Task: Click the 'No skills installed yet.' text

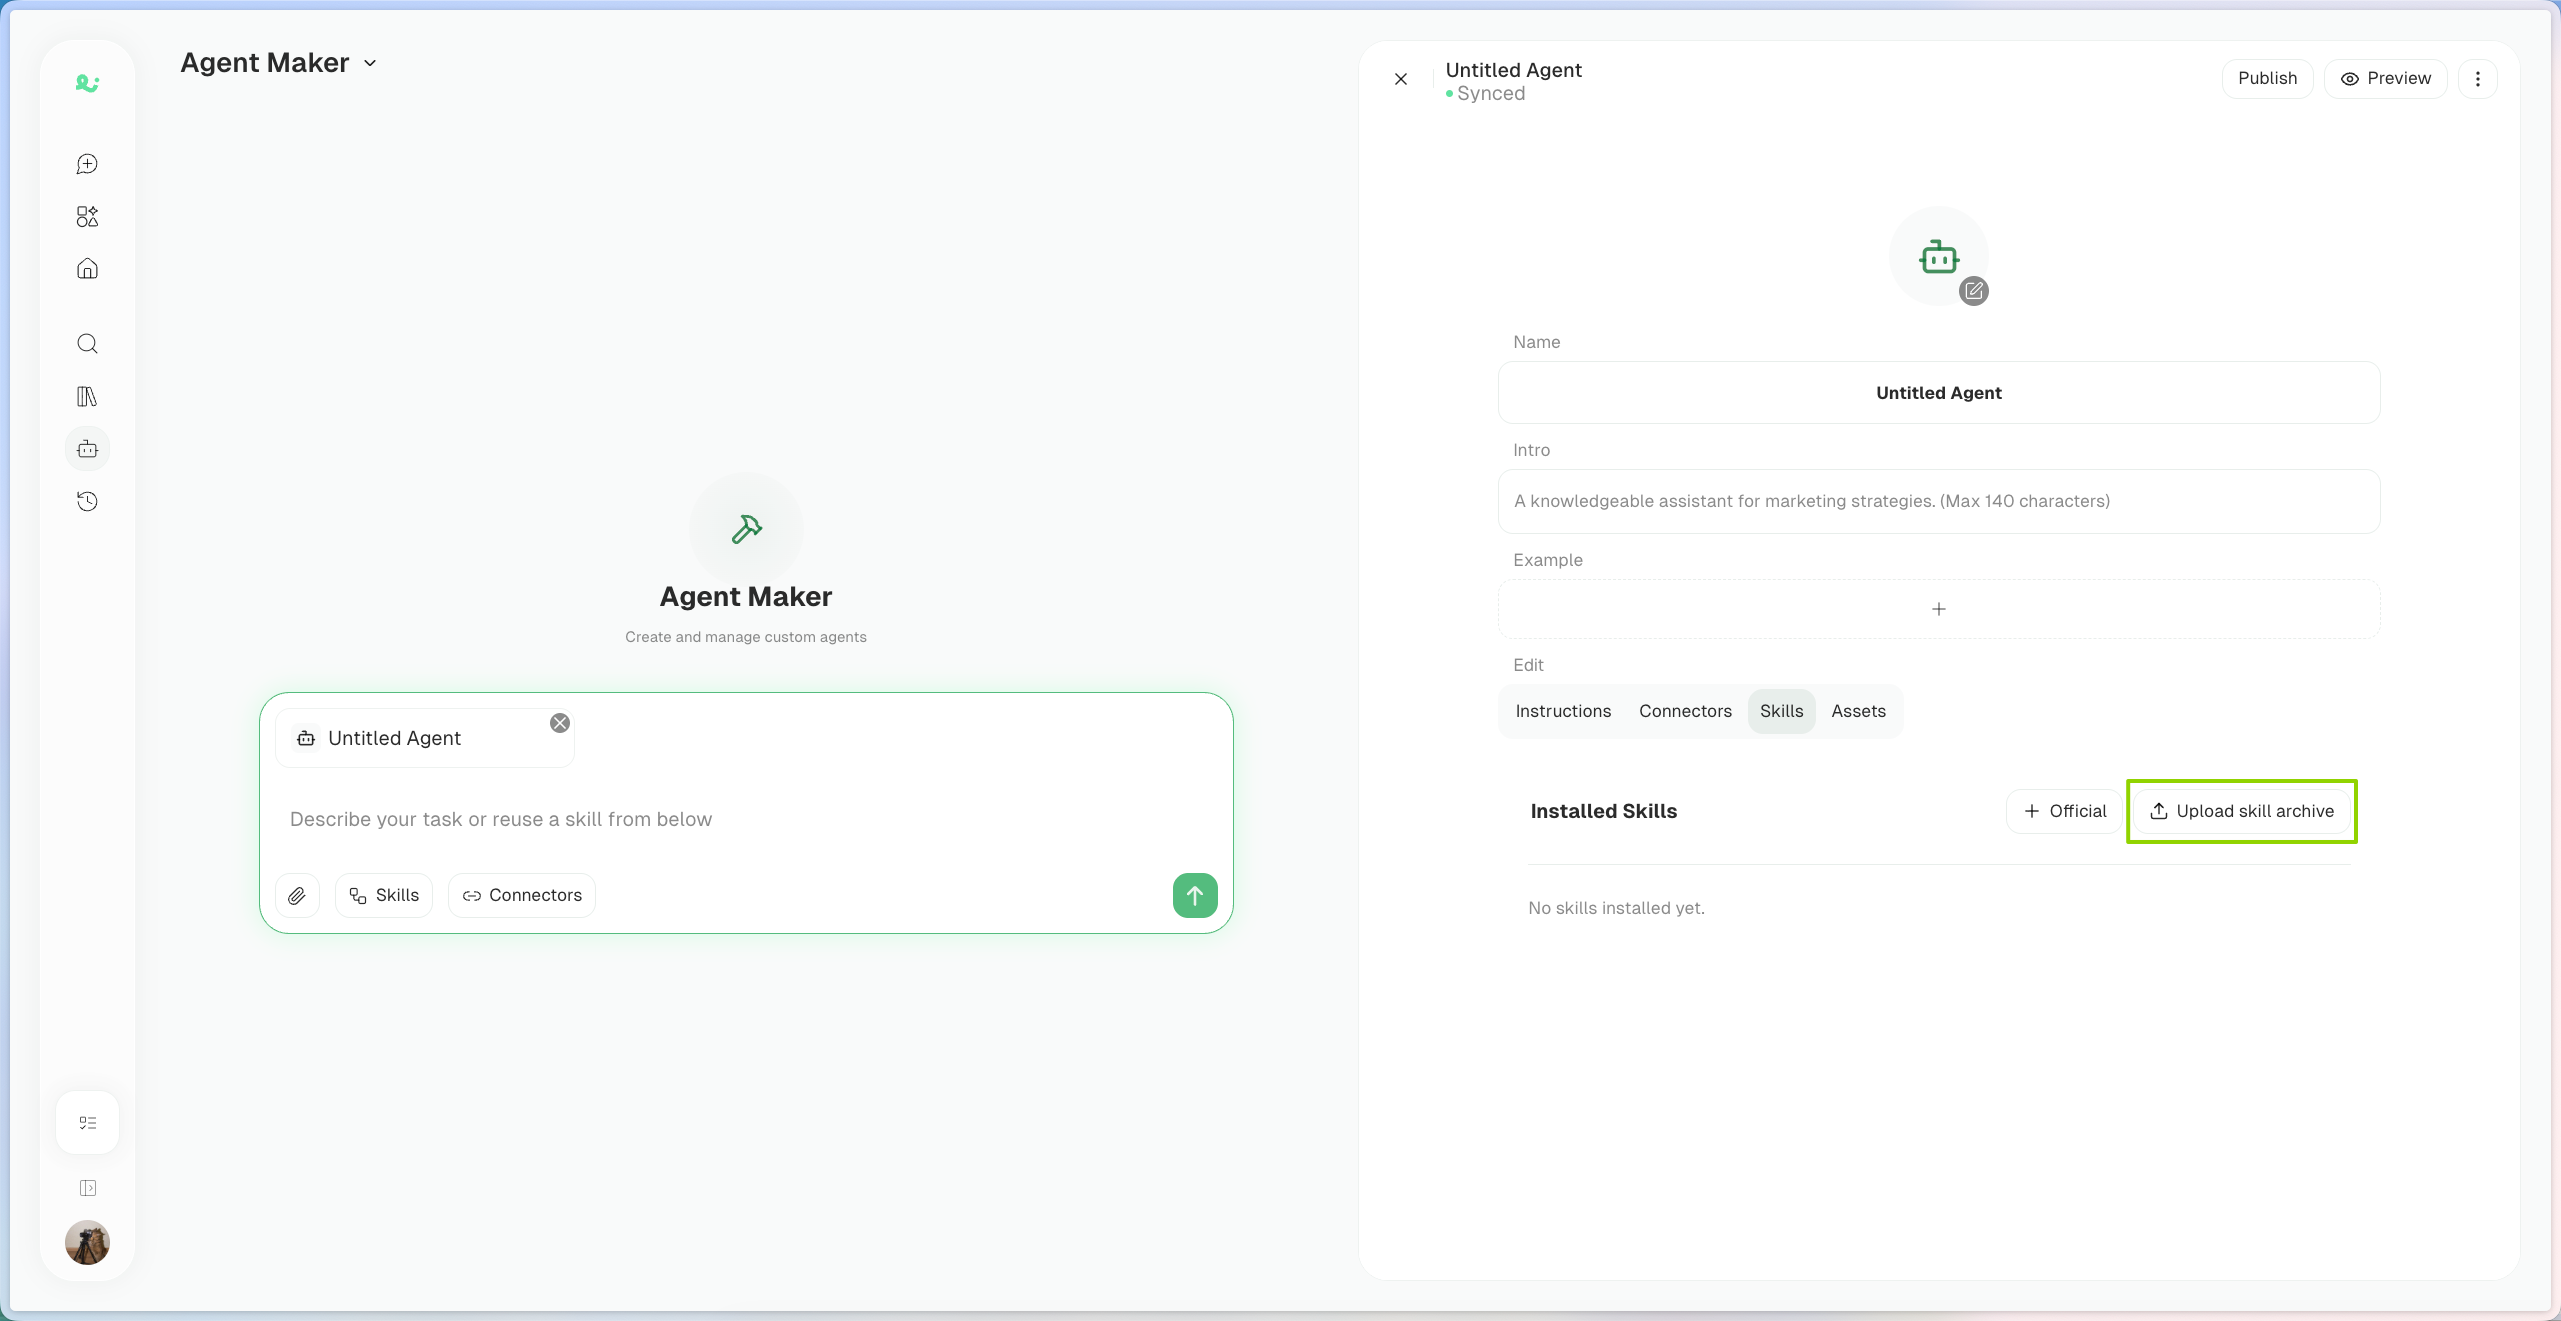Action: 1616,908
